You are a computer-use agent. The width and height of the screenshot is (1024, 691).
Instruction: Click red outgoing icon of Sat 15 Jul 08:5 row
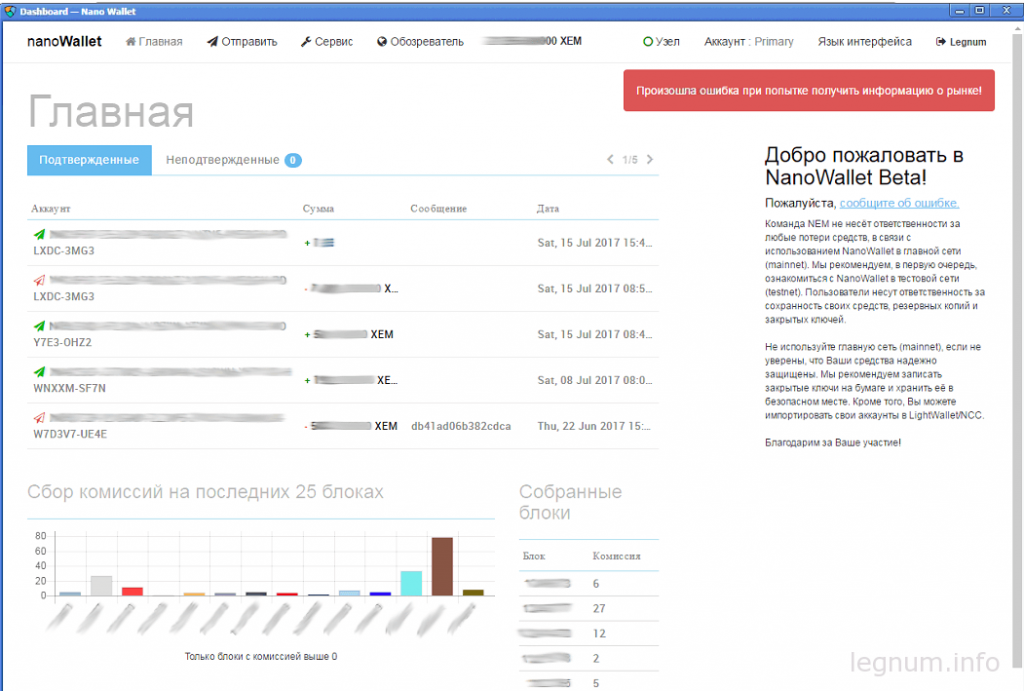(x=39, y=280)
